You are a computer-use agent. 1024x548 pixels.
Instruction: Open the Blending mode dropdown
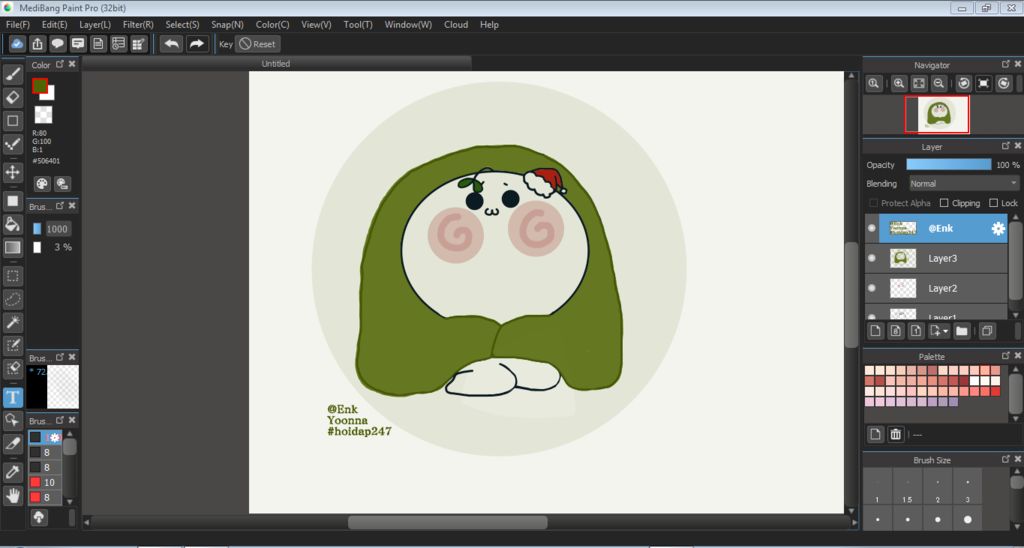[x=963, y=184]
